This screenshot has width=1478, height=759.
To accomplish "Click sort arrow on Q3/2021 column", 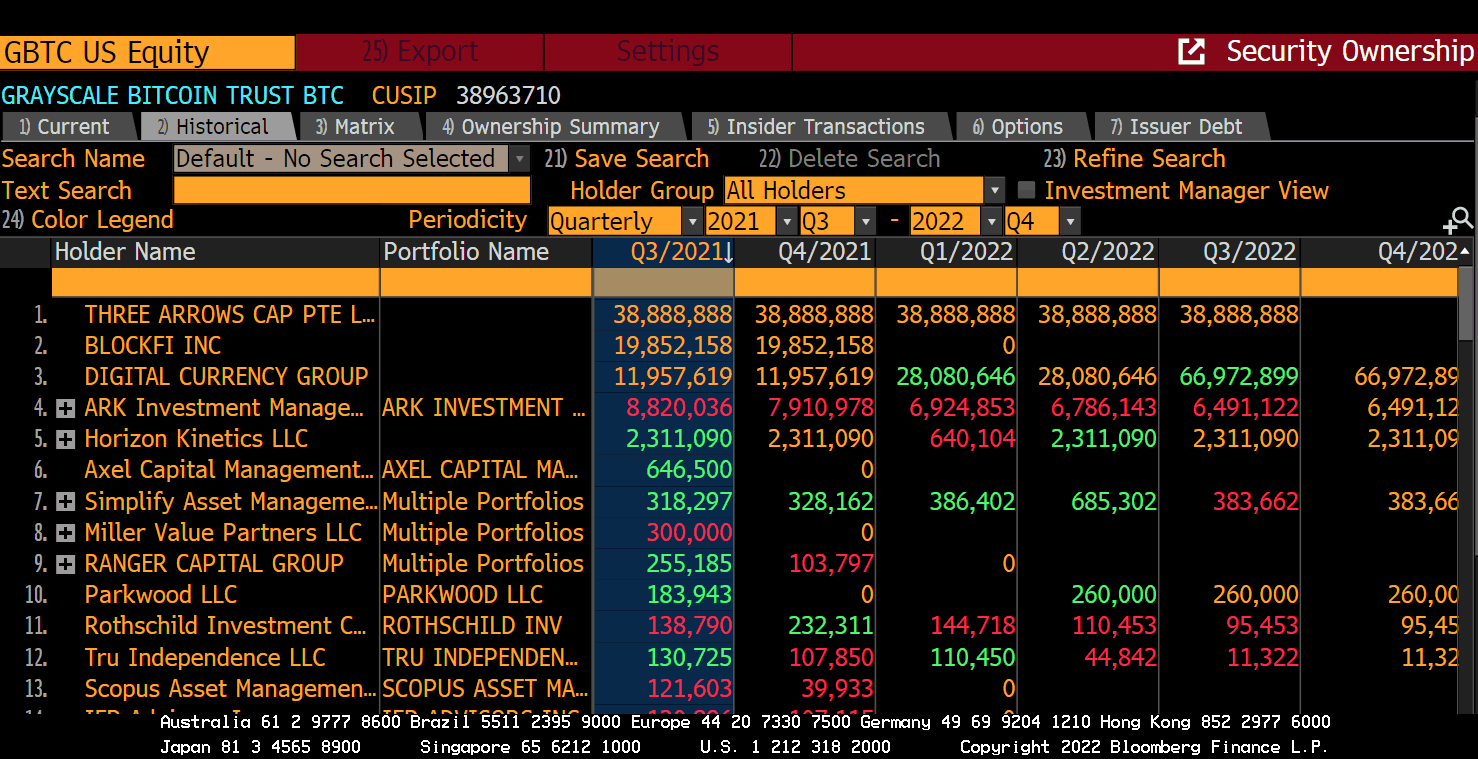I will click(728, 253).
